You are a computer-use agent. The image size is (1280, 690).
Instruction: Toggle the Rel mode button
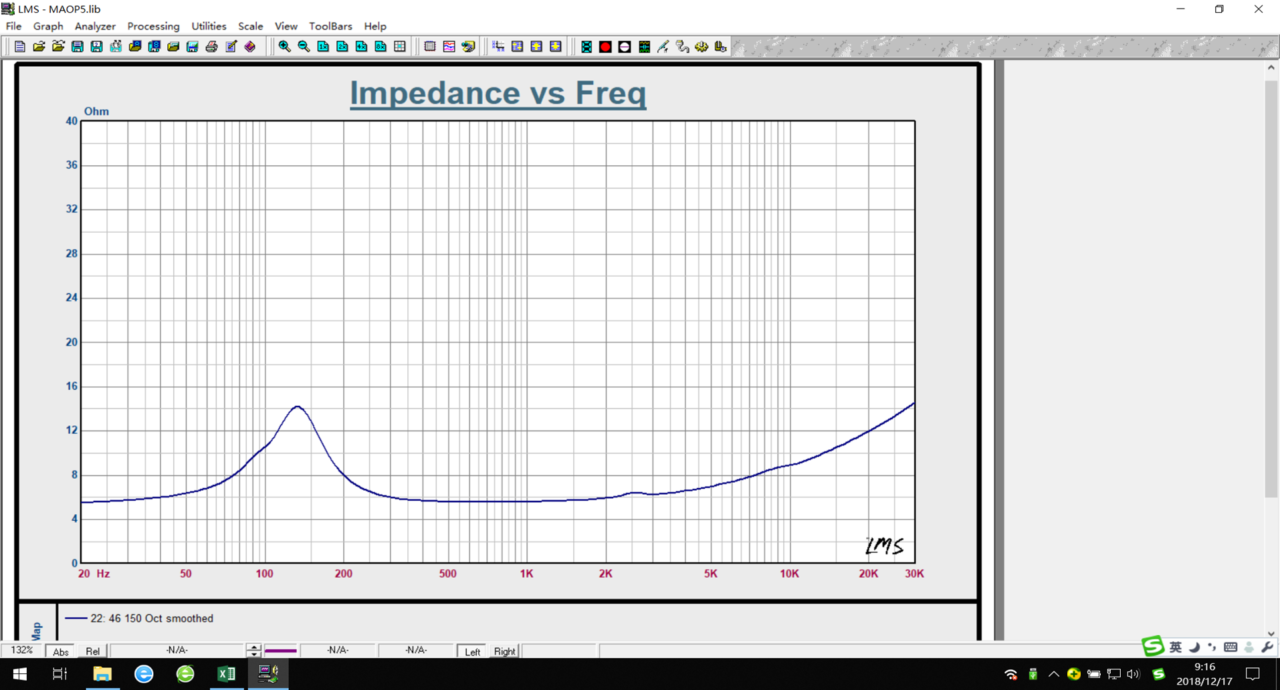tap(93, 652)
